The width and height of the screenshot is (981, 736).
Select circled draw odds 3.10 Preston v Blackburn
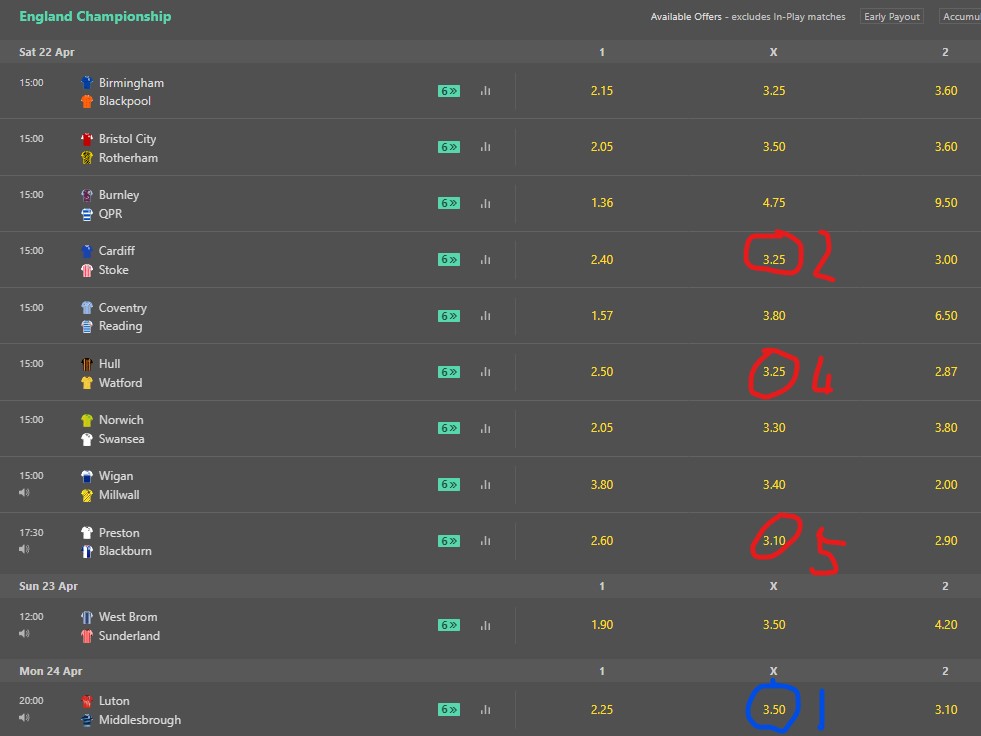coord(774,541)
